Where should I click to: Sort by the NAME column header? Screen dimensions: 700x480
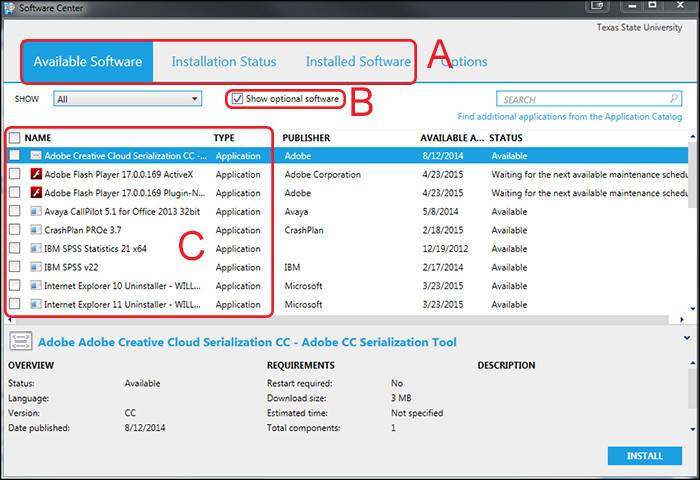(x=38, y=138)
